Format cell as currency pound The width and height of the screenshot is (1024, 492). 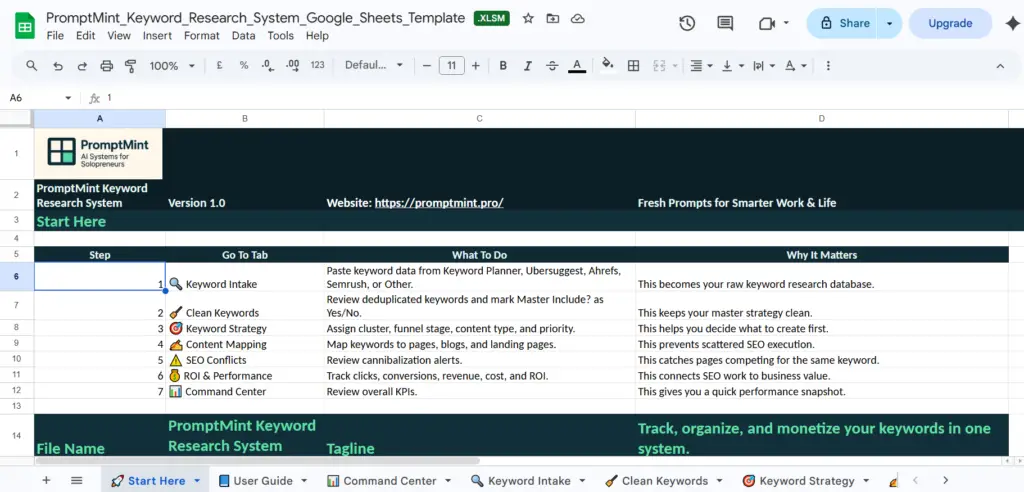click(219, 65)
